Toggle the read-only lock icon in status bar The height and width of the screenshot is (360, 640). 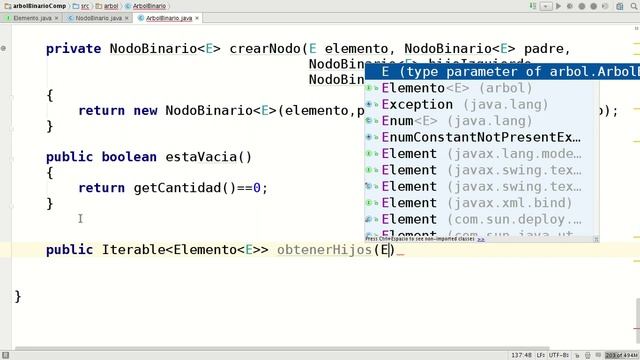(x=577, y=356)
